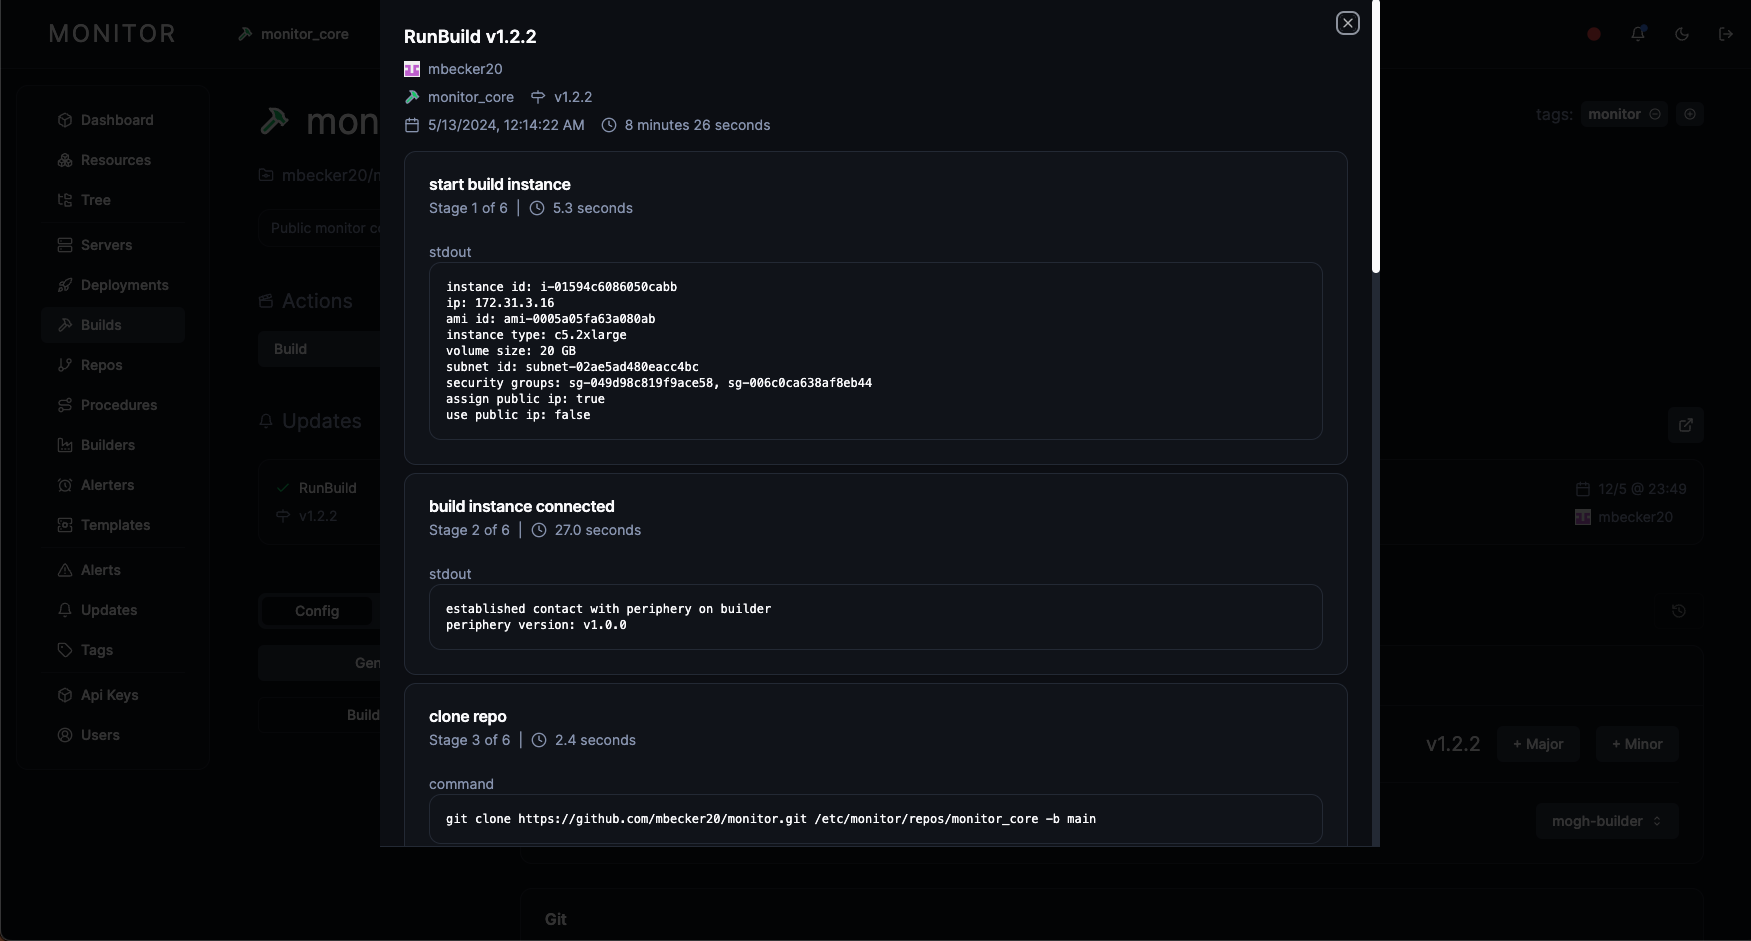Click the calendar date 5/13/2024 entry

(x=506, y=125)
